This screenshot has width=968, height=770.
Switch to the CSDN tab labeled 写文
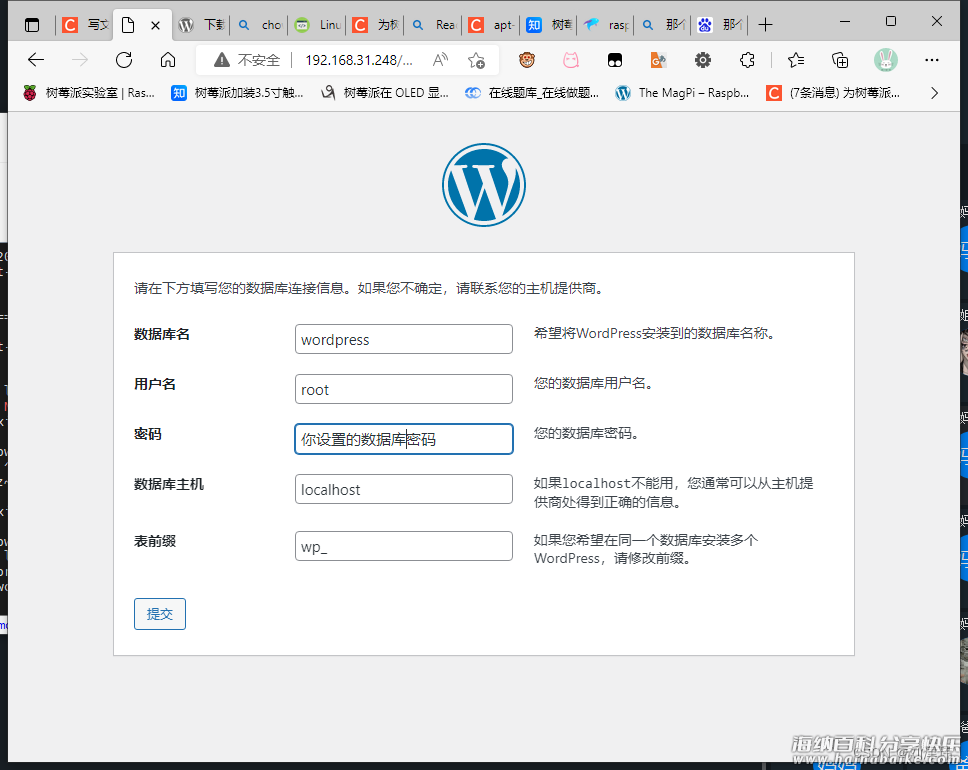(85, 25)
